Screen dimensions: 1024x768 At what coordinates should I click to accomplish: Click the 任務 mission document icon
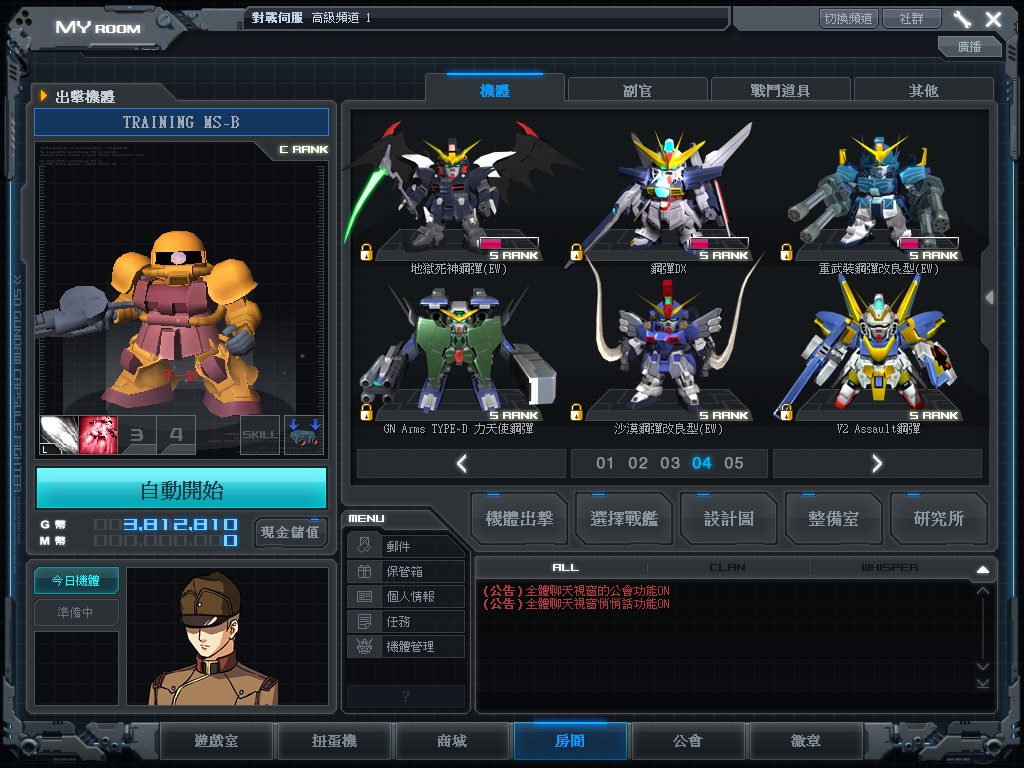(x=364, y=621)
